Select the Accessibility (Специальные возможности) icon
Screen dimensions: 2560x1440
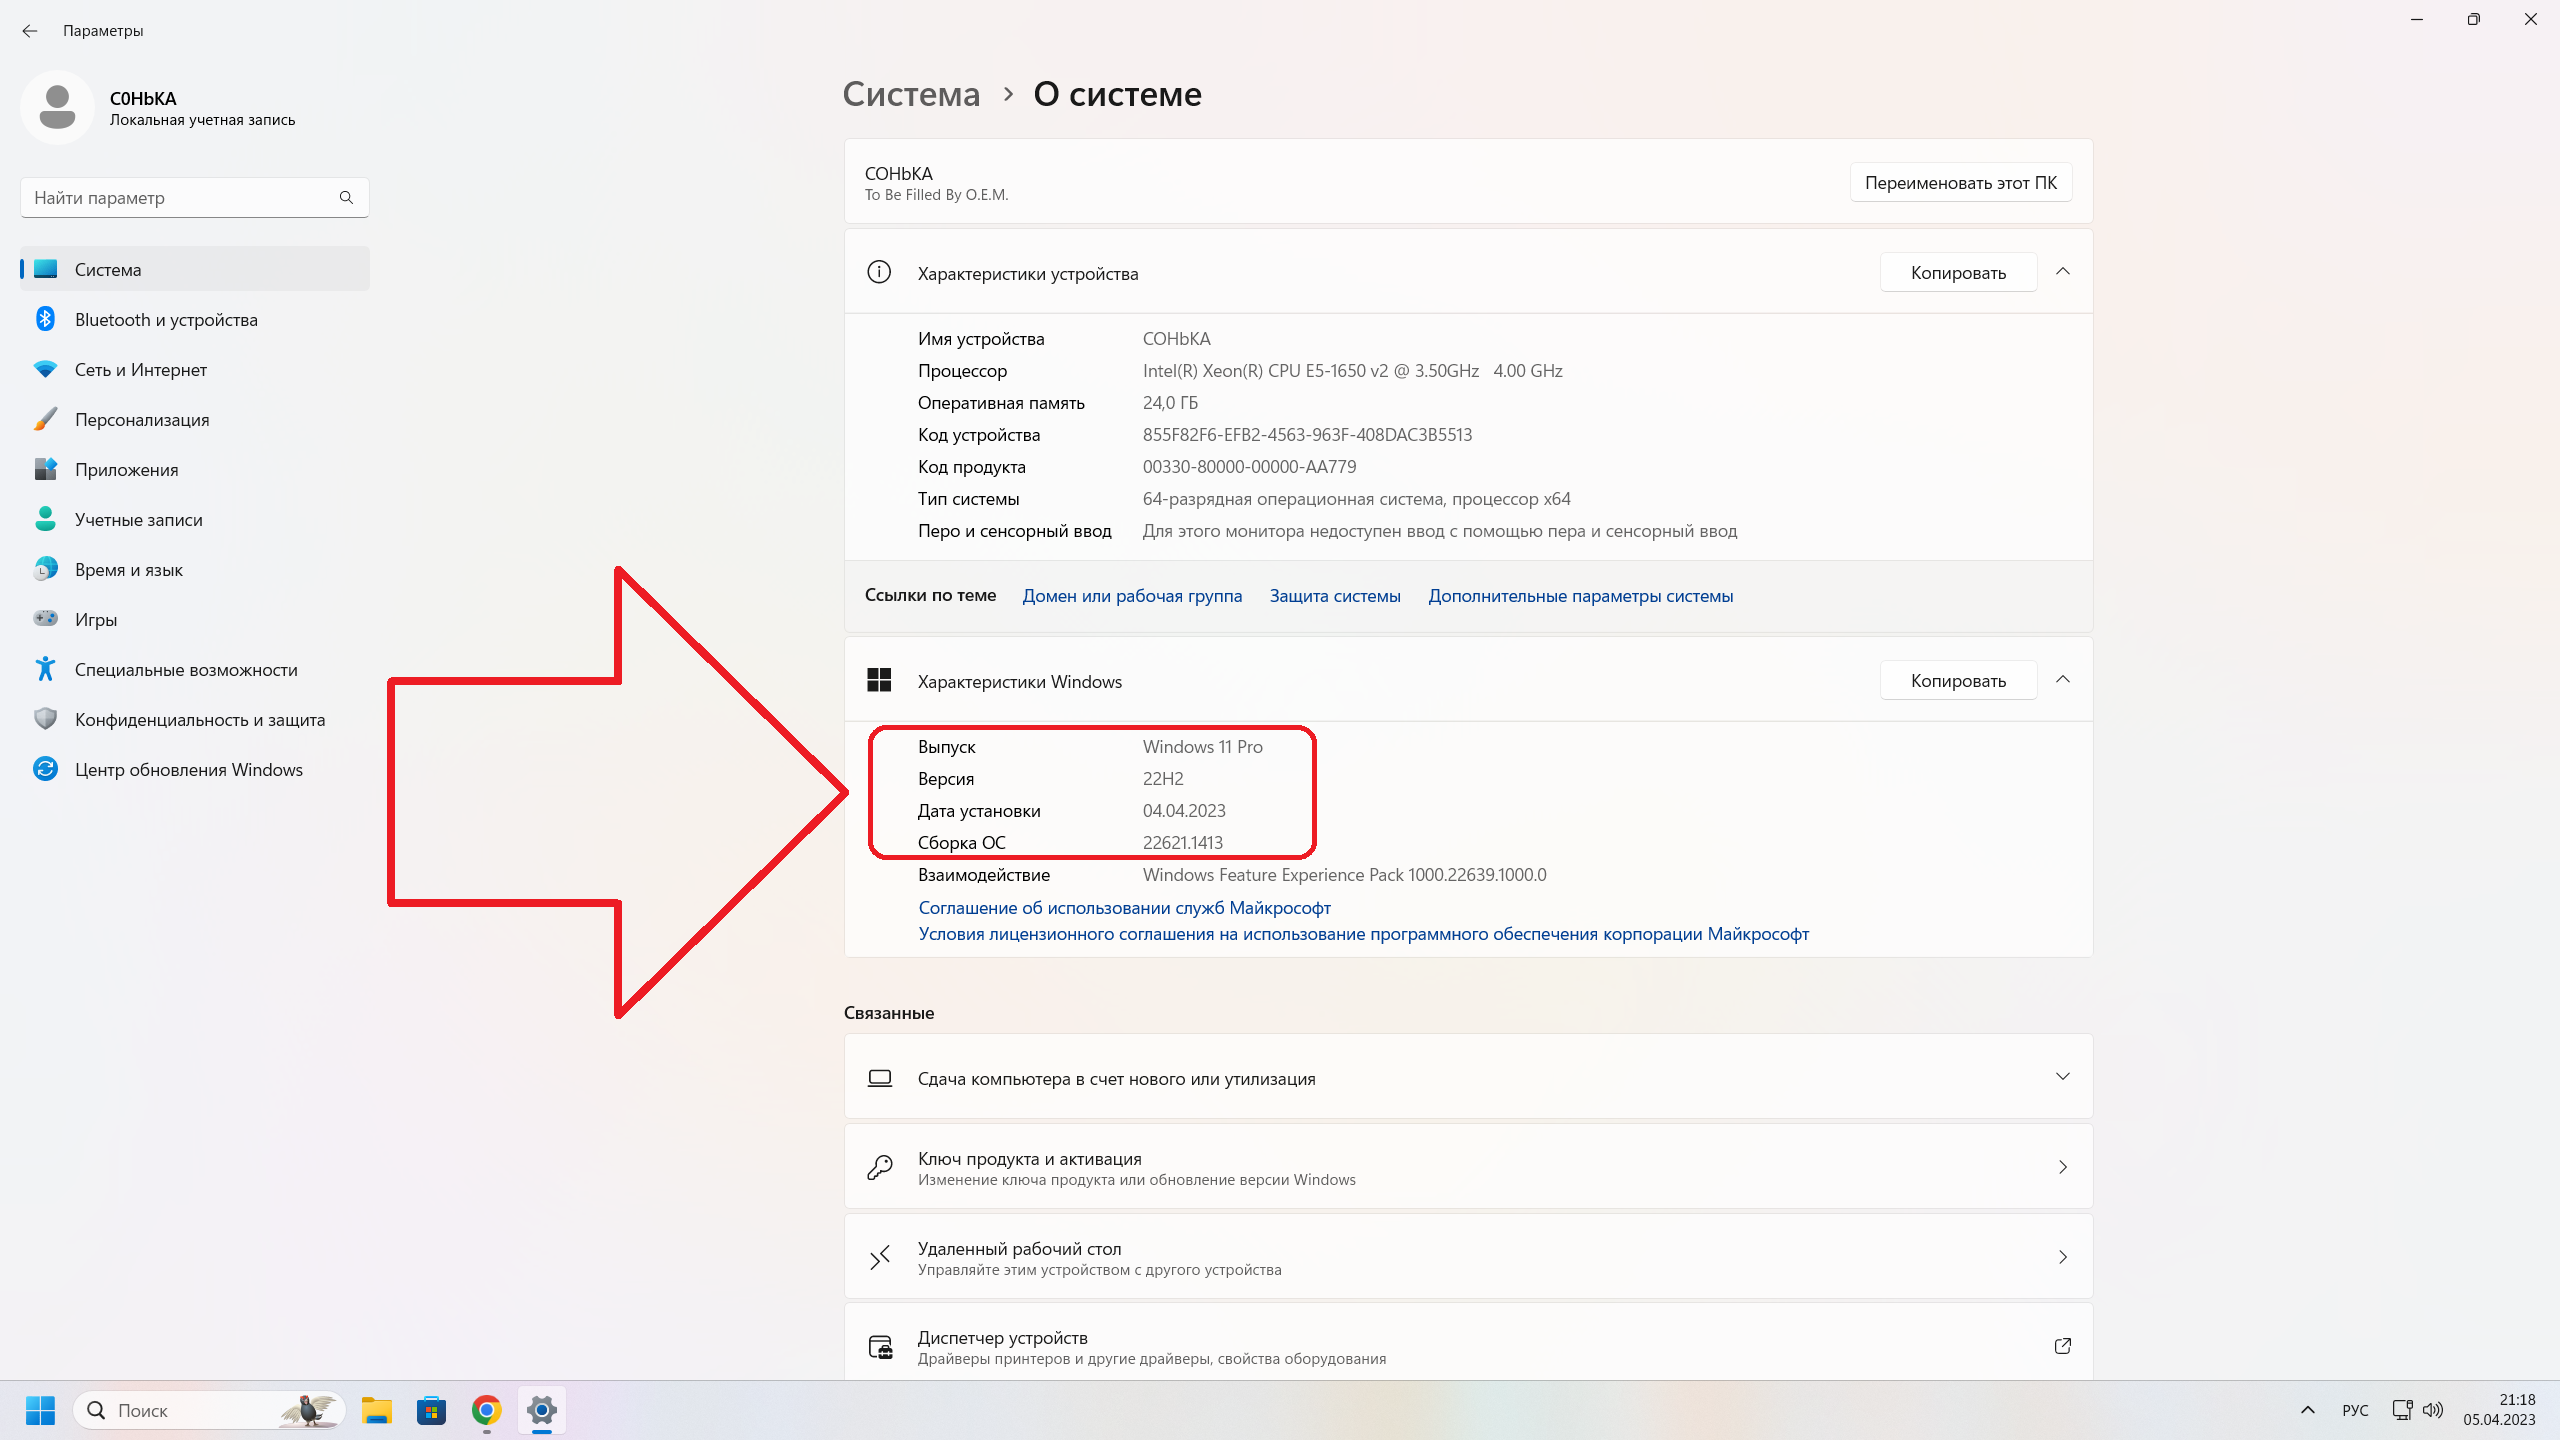click(45, 669)
